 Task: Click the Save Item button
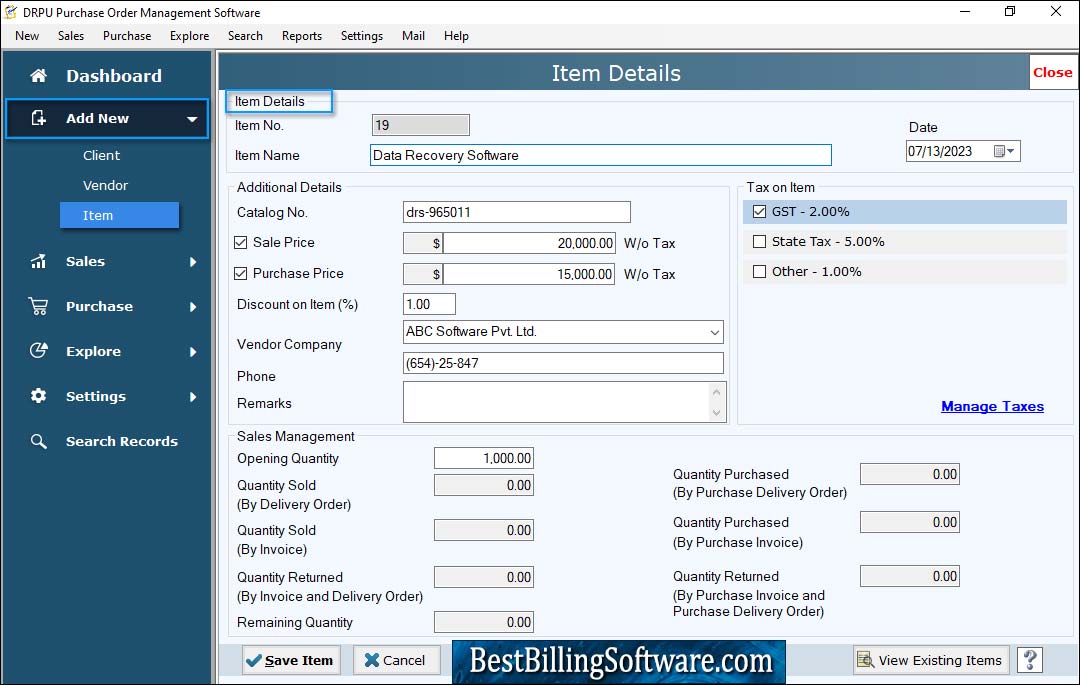(291, 660)
